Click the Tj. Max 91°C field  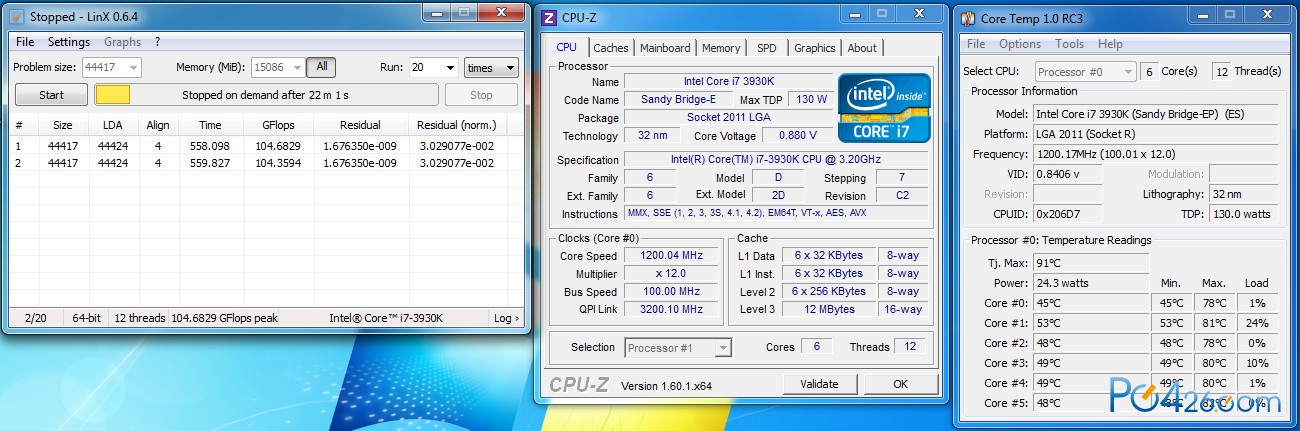[1090, 263]
